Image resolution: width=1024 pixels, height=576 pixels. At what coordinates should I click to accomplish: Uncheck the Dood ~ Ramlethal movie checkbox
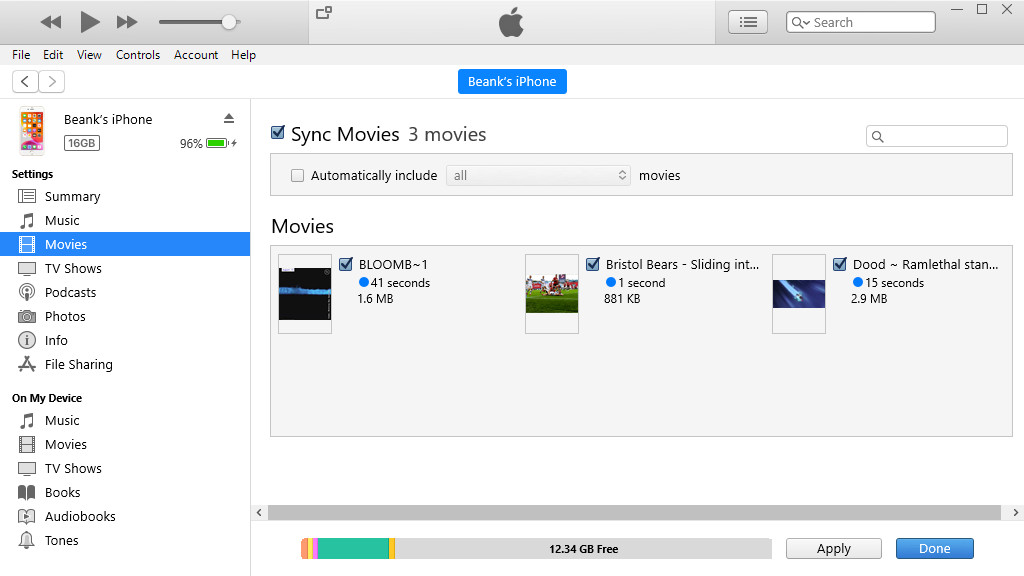click(840, 264)
